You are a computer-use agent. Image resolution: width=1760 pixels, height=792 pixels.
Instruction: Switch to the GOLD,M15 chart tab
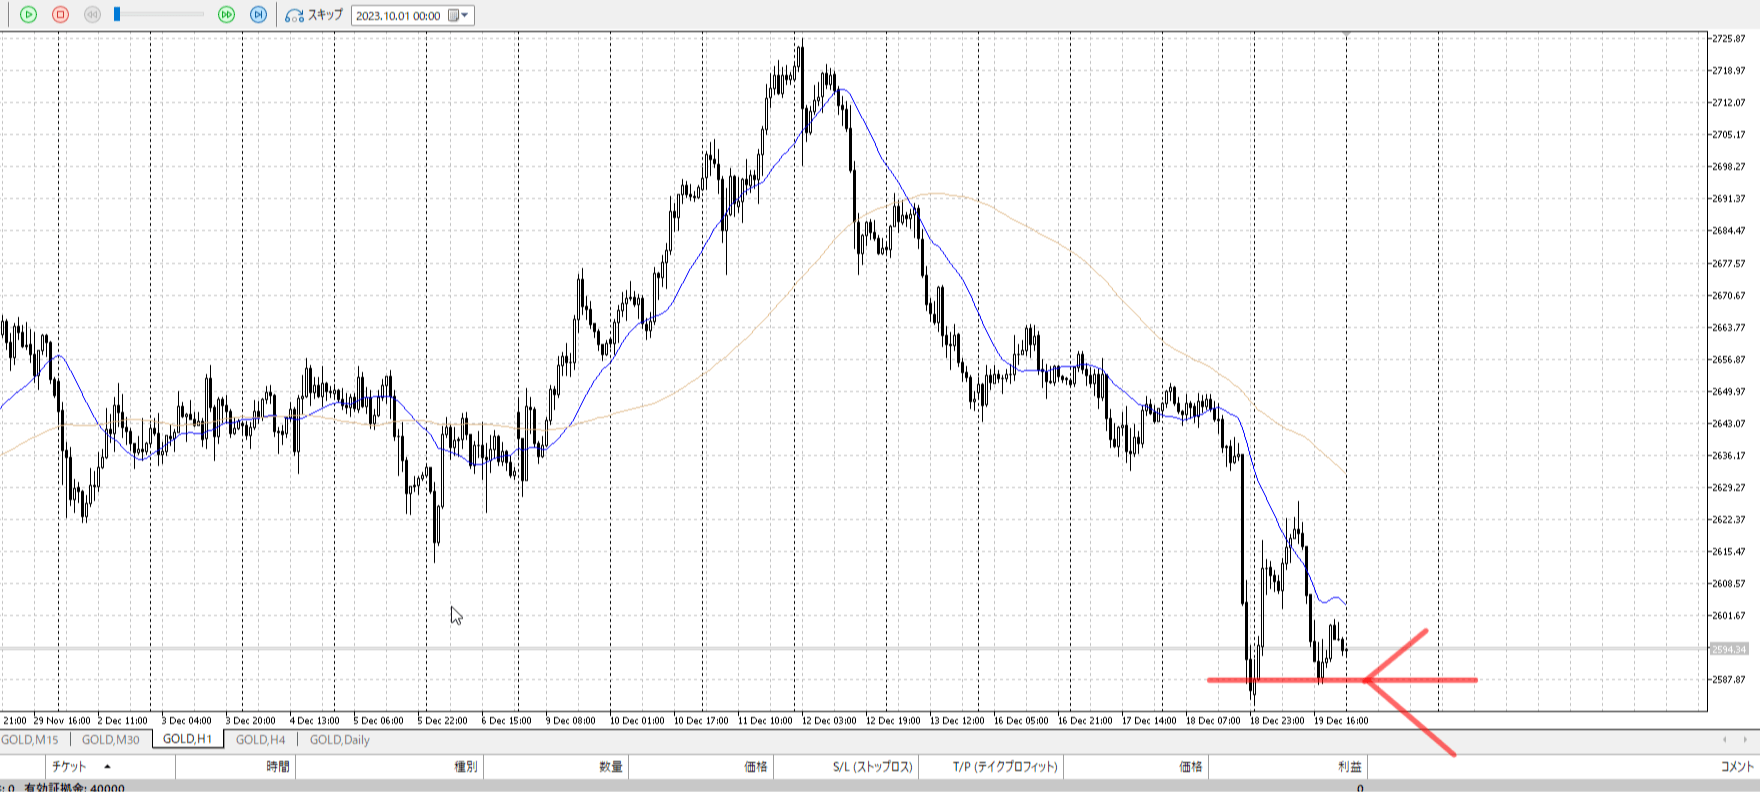pyautogui.click(x=30, y=740)
